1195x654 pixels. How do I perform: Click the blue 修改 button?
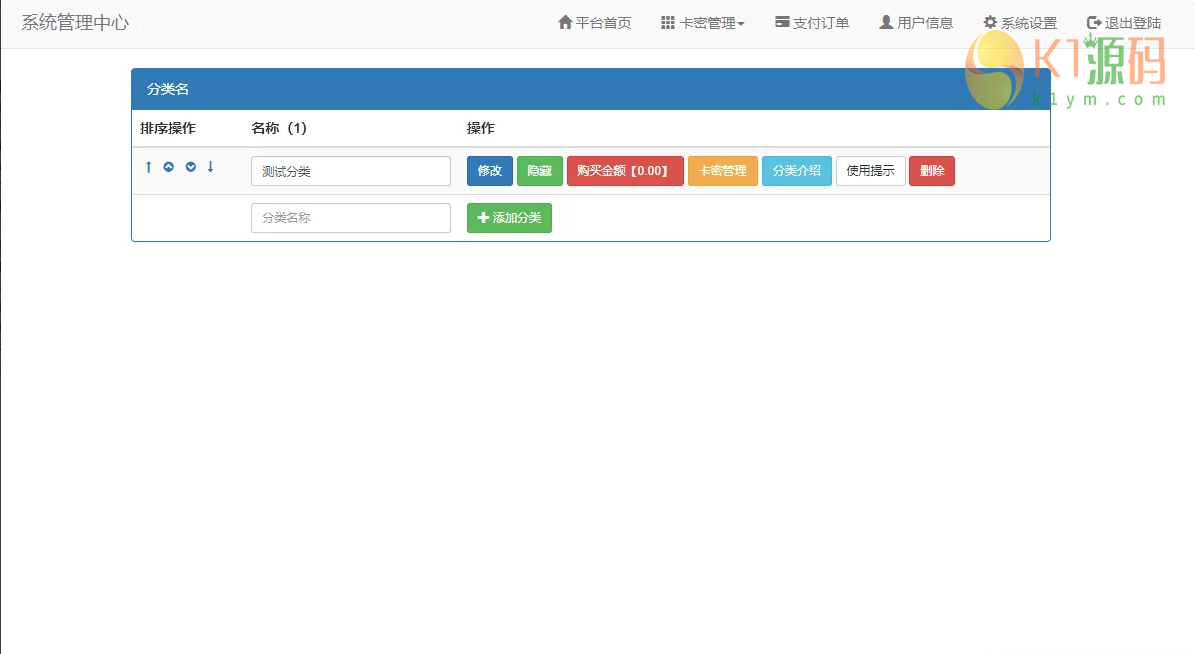489,171
